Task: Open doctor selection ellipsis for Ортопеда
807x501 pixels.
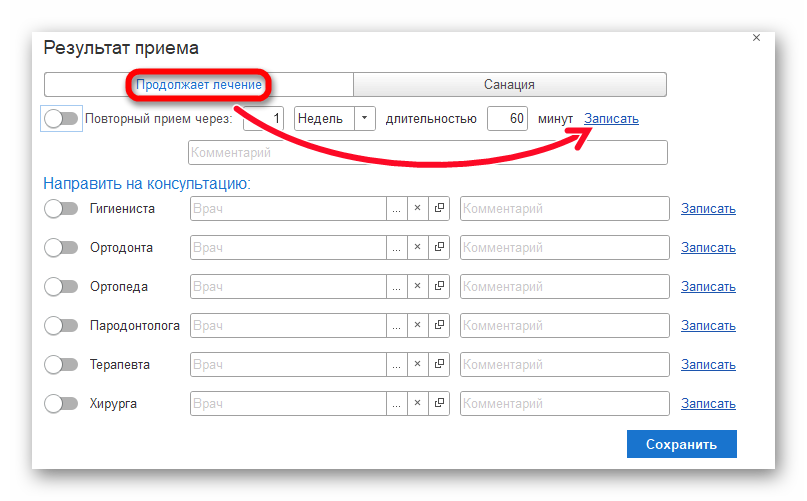Action: [396, 286]
